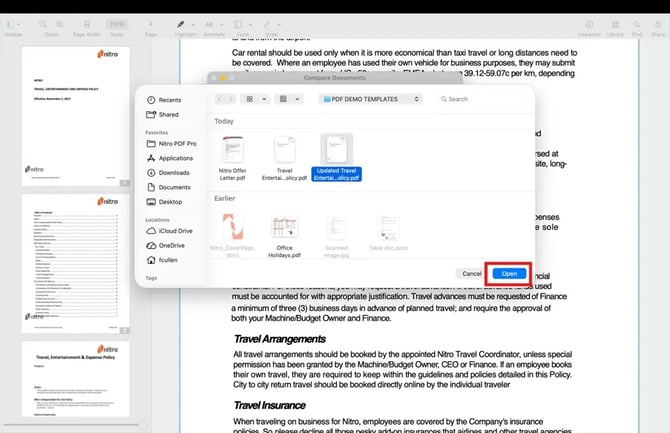
Task: Open PDF DEMO TEMPLATES folder popup
Action: tap(370, 99)
